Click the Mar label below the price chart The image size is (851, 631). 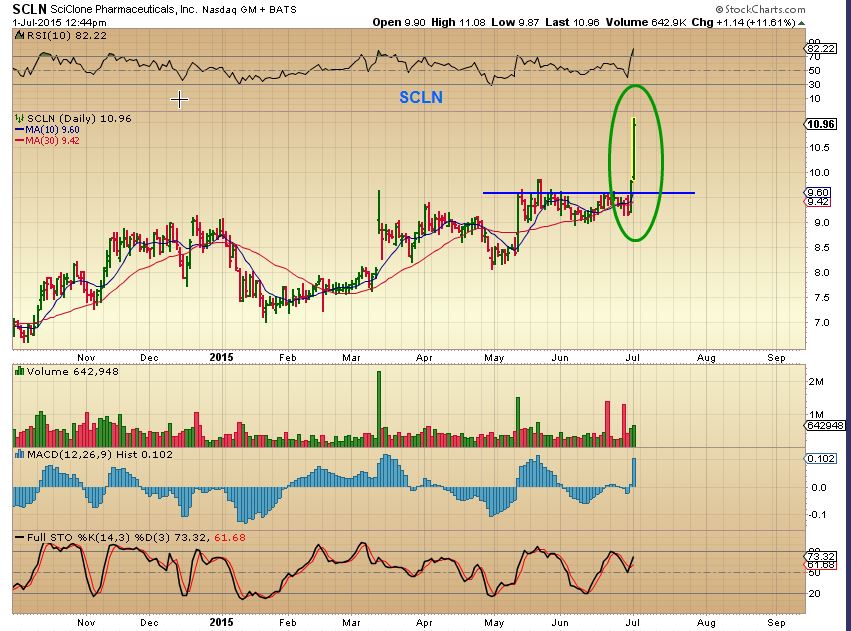[351, 358]
